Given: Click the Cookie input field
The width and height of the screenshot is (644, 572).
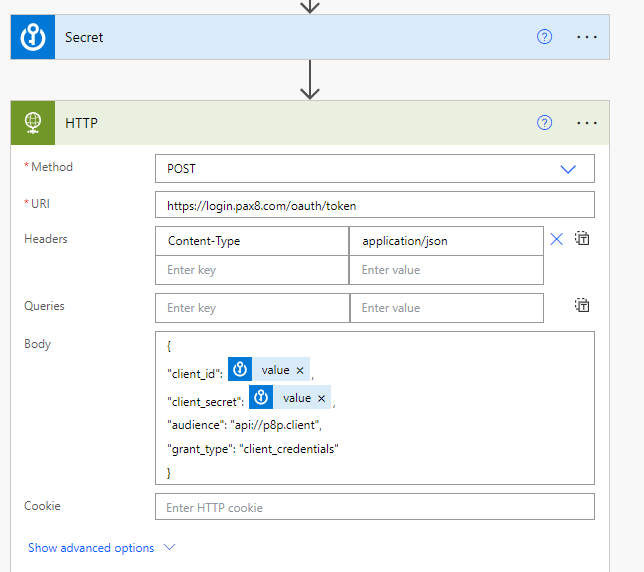Looking at the screenshot, I should click(x=374, y=507).
